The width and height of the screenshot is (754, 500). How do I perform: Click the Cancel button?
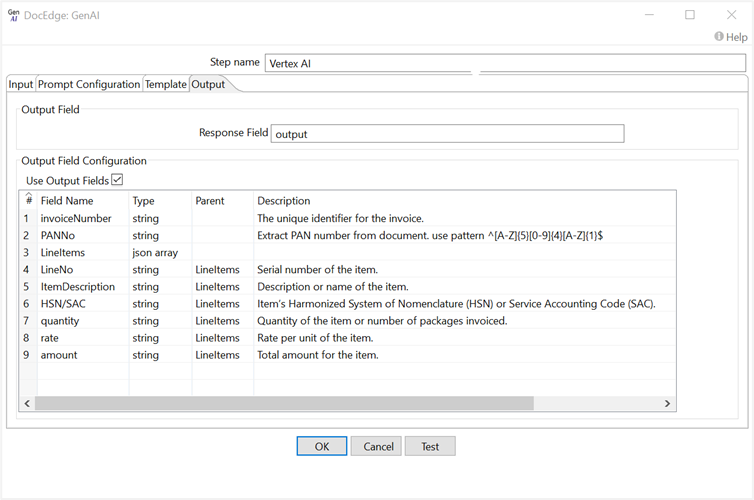(378, 447)
